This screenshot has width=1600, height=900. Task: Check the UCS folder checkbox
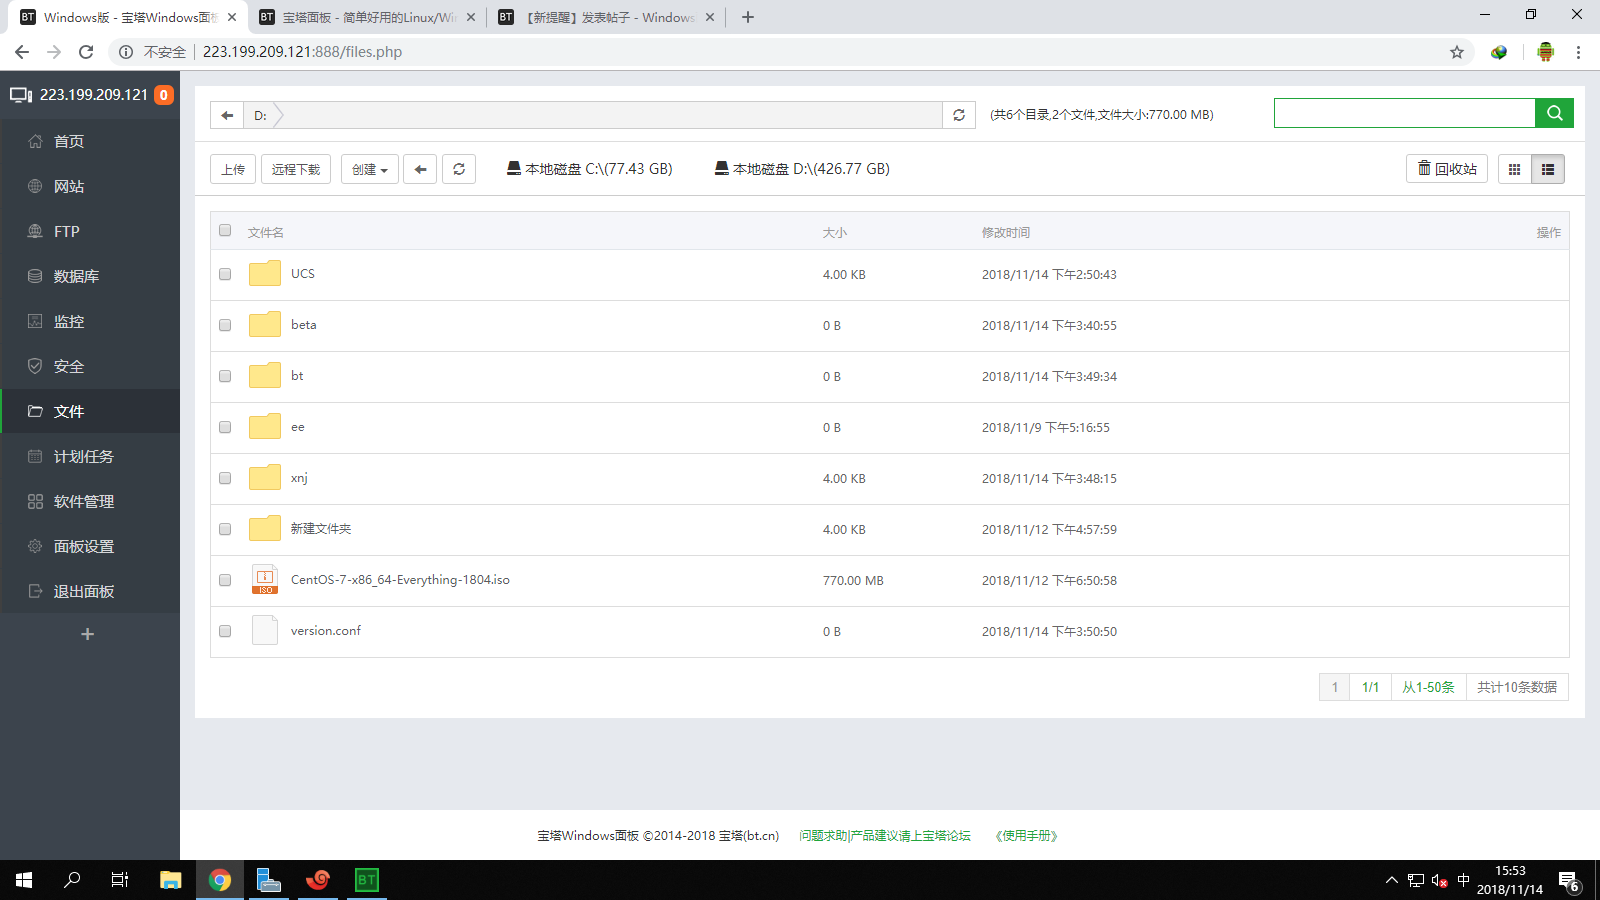click(225, 274)
